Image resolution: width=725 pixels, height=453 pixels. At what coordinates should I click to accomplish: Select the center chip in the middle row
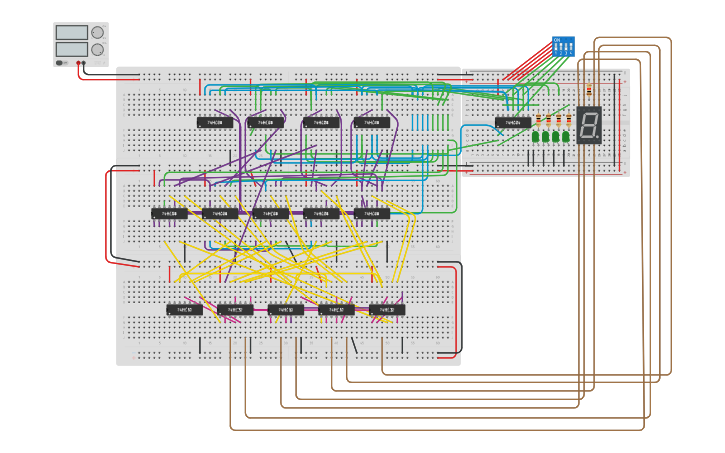(270, 213)
